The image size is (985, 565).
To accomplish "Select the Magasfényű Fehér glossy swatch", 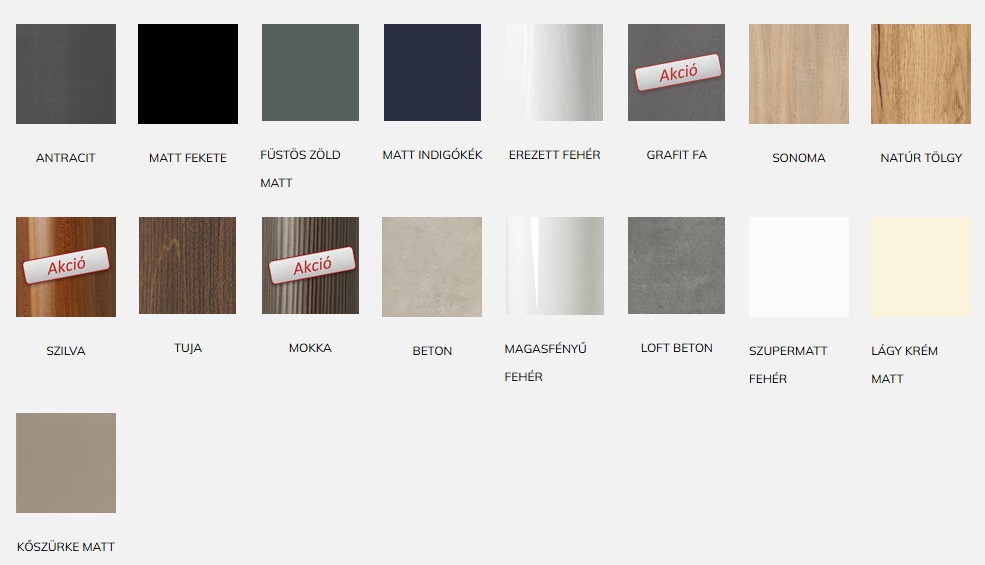I will pos(555,266).
